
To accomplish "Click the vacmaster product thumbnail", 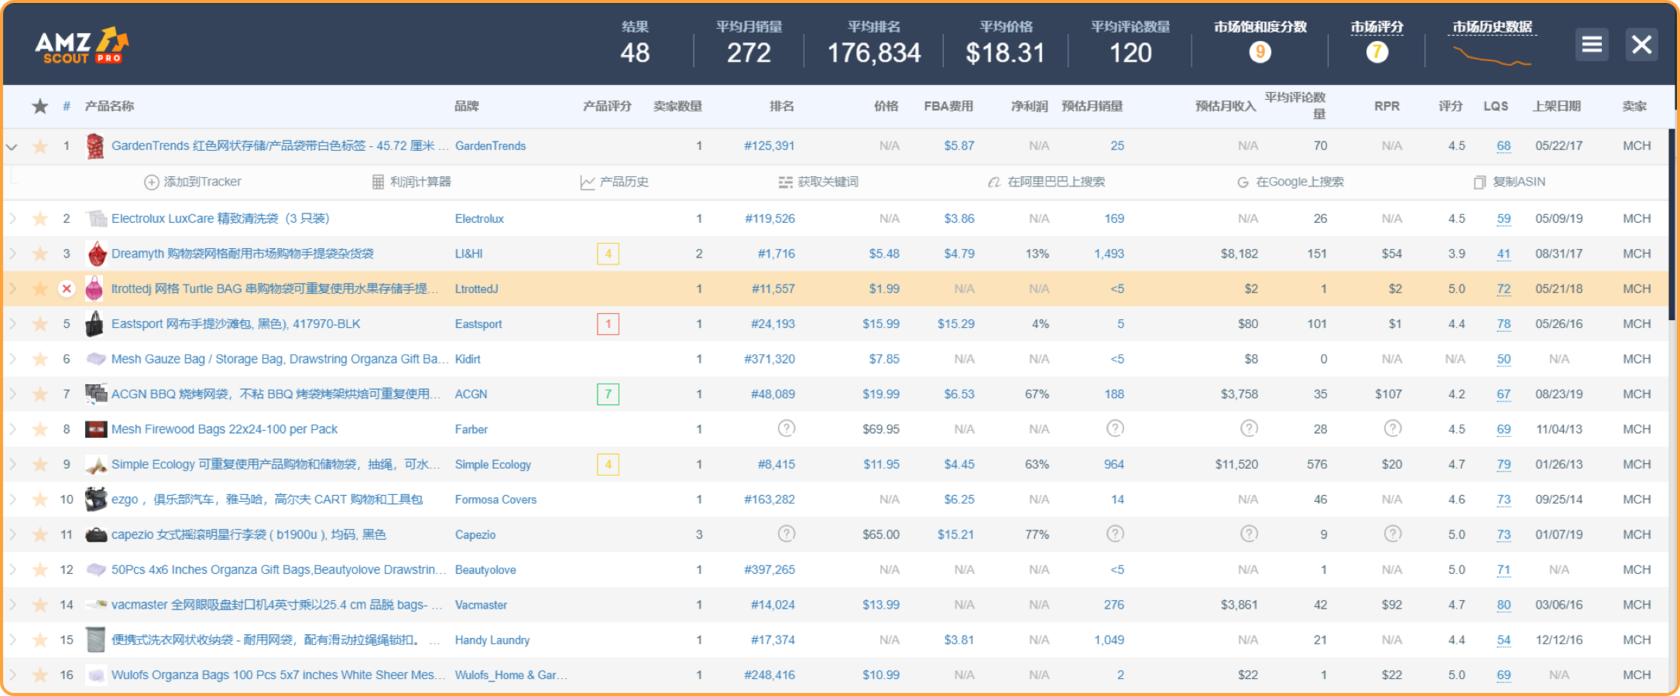I will point(96,605).
